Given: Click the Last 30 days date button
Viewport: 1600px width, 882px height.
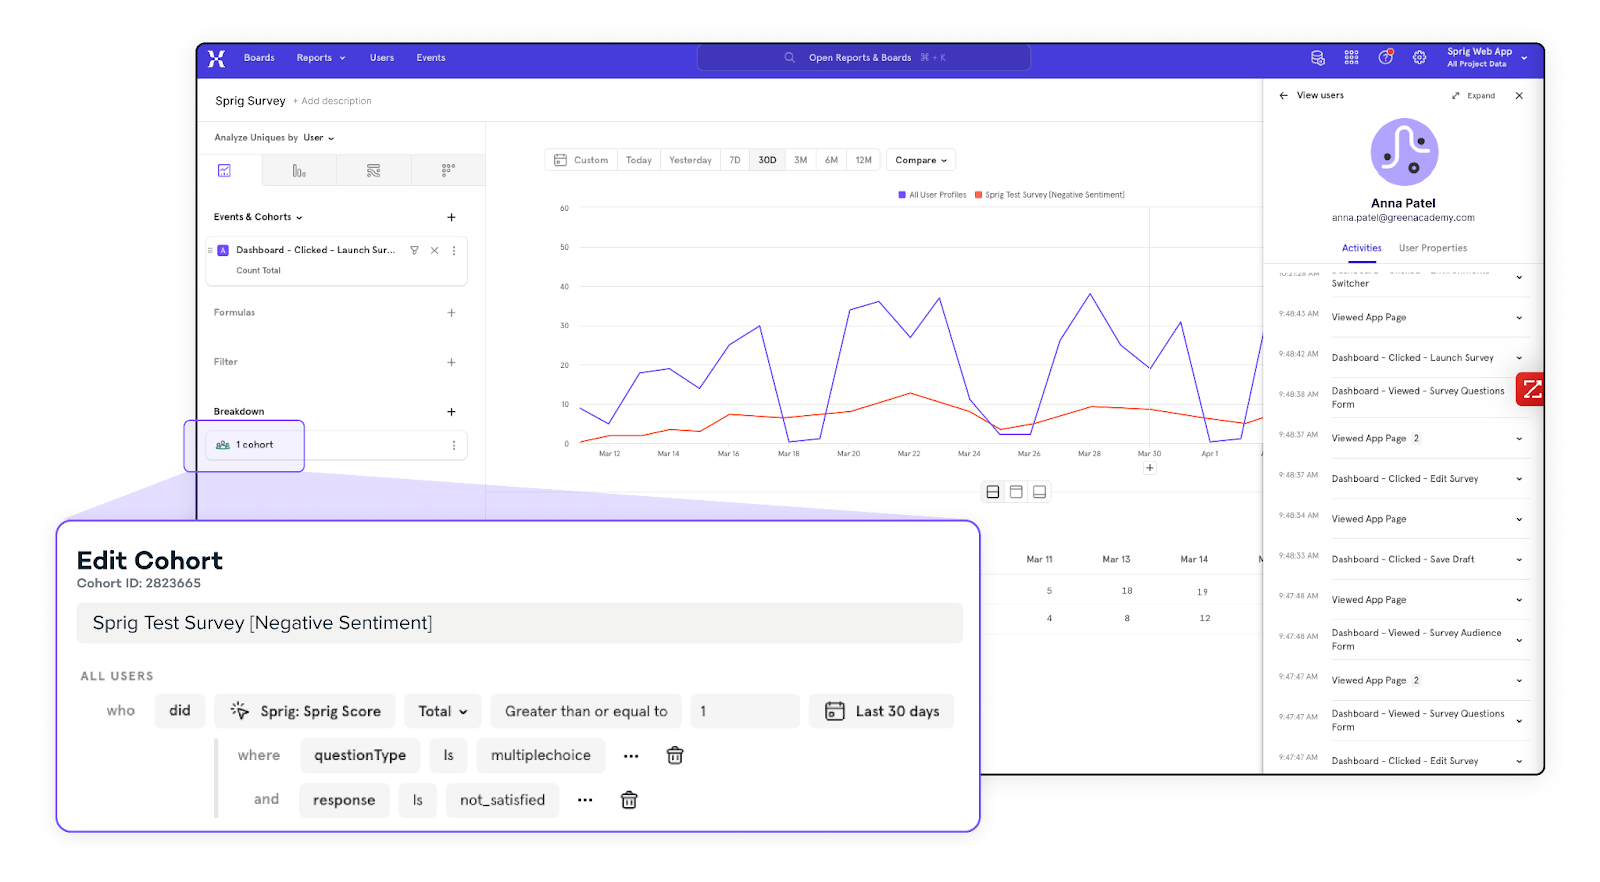Looking at the screenshot, I should (x=882, y=711).
